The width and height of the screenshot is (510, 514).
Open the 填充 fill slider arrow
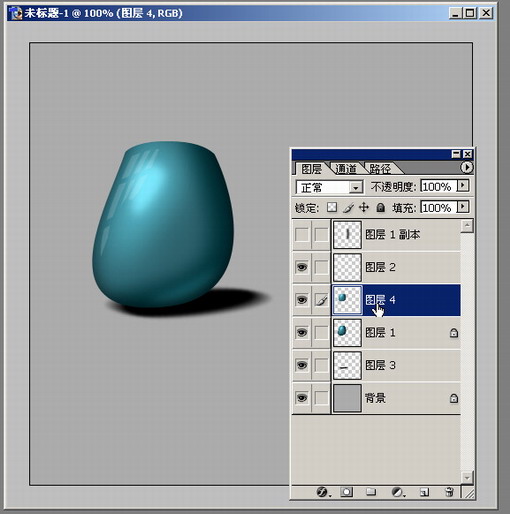(463, 207)
